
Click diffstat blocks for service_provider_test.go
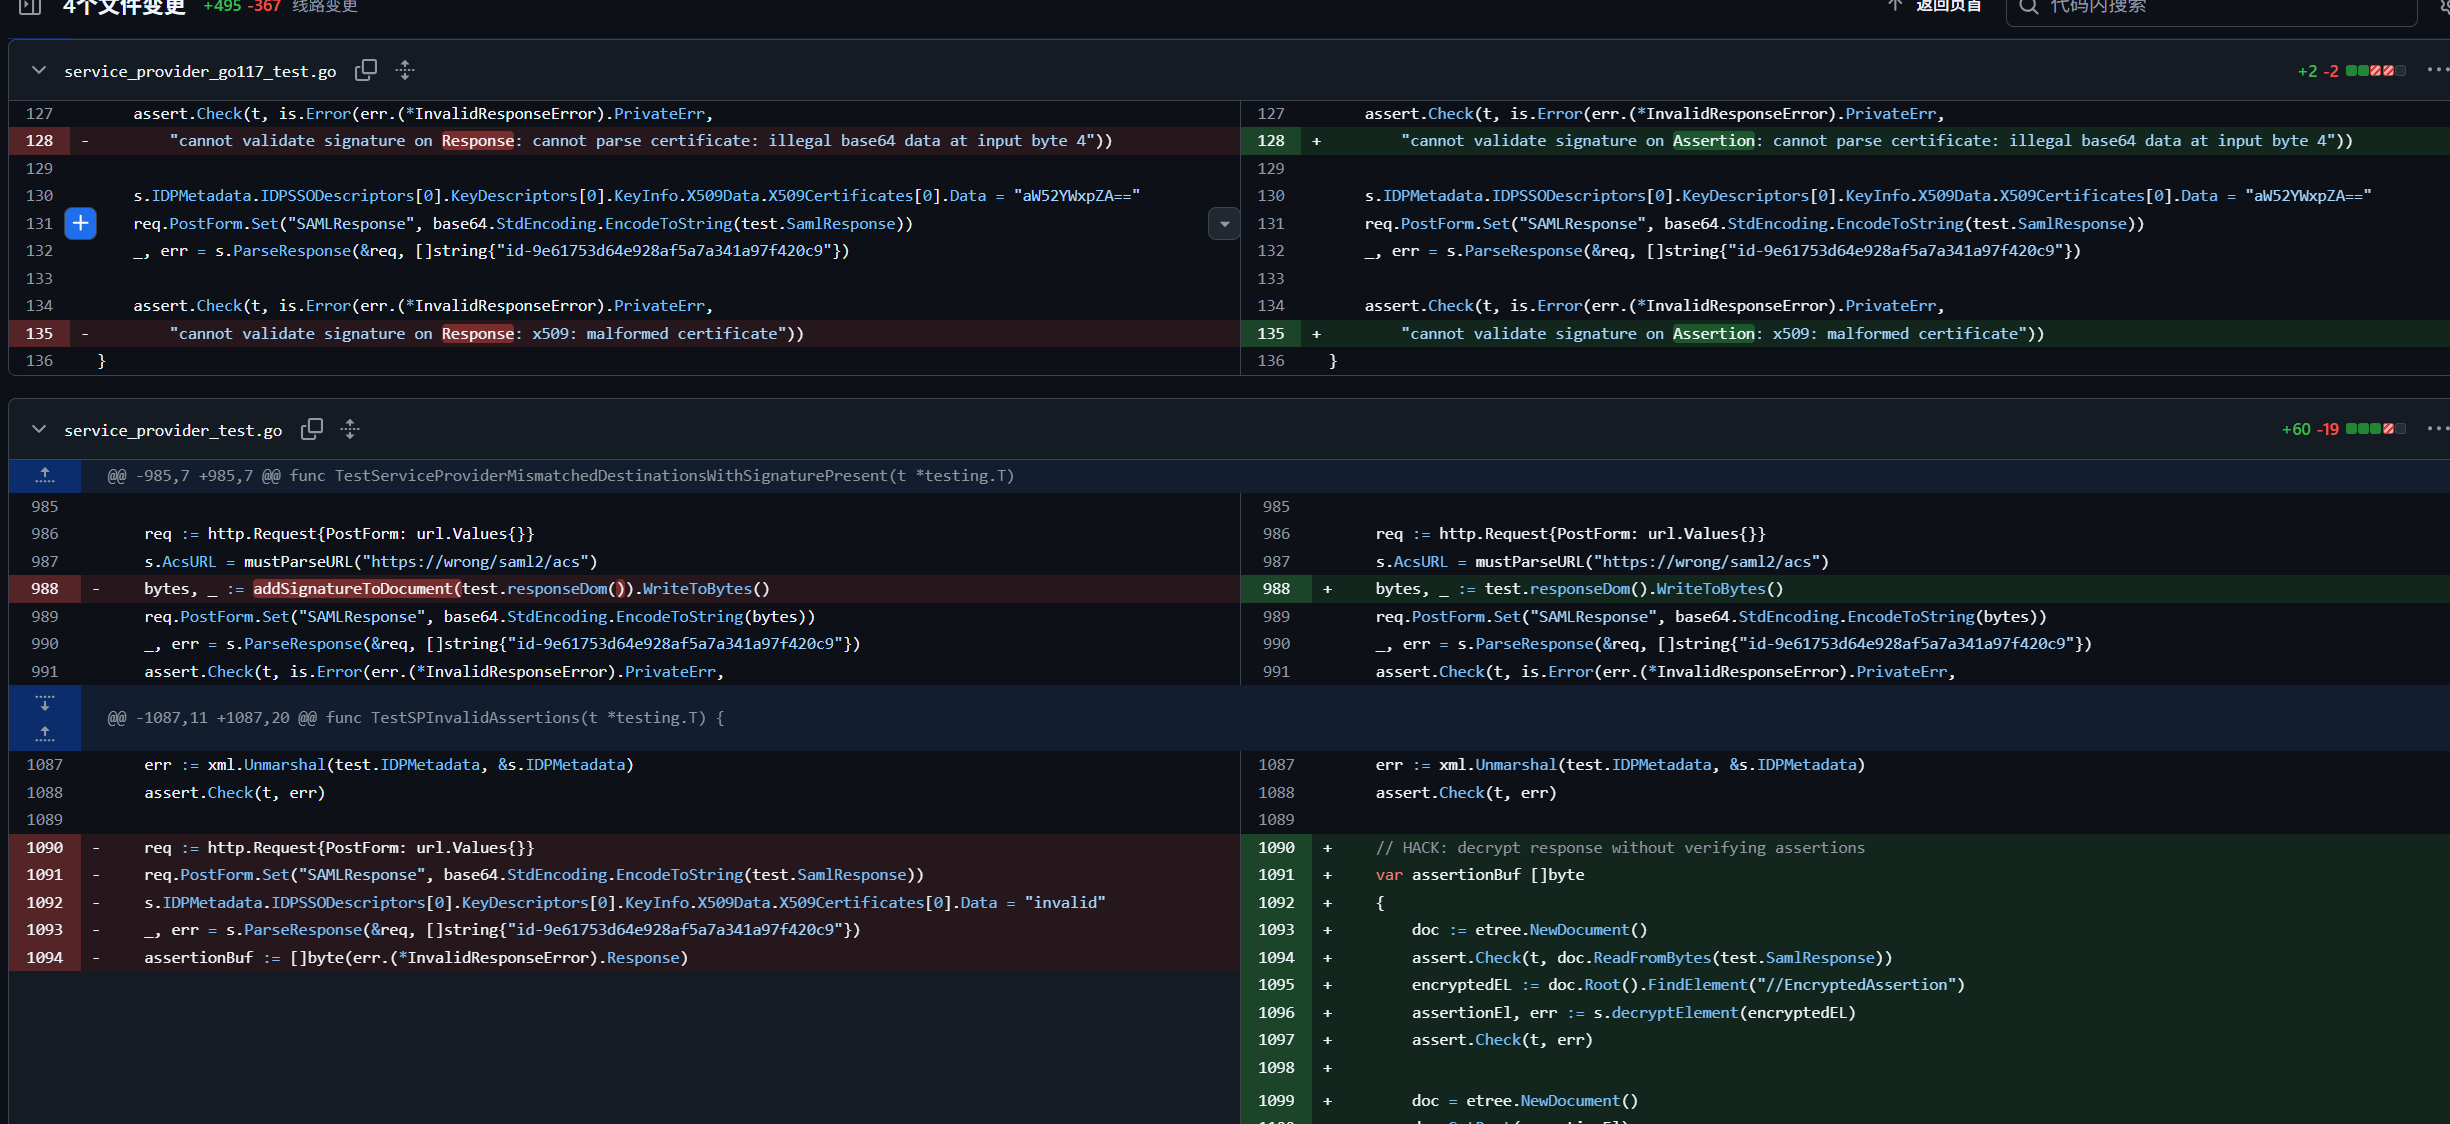point(2375,429)
